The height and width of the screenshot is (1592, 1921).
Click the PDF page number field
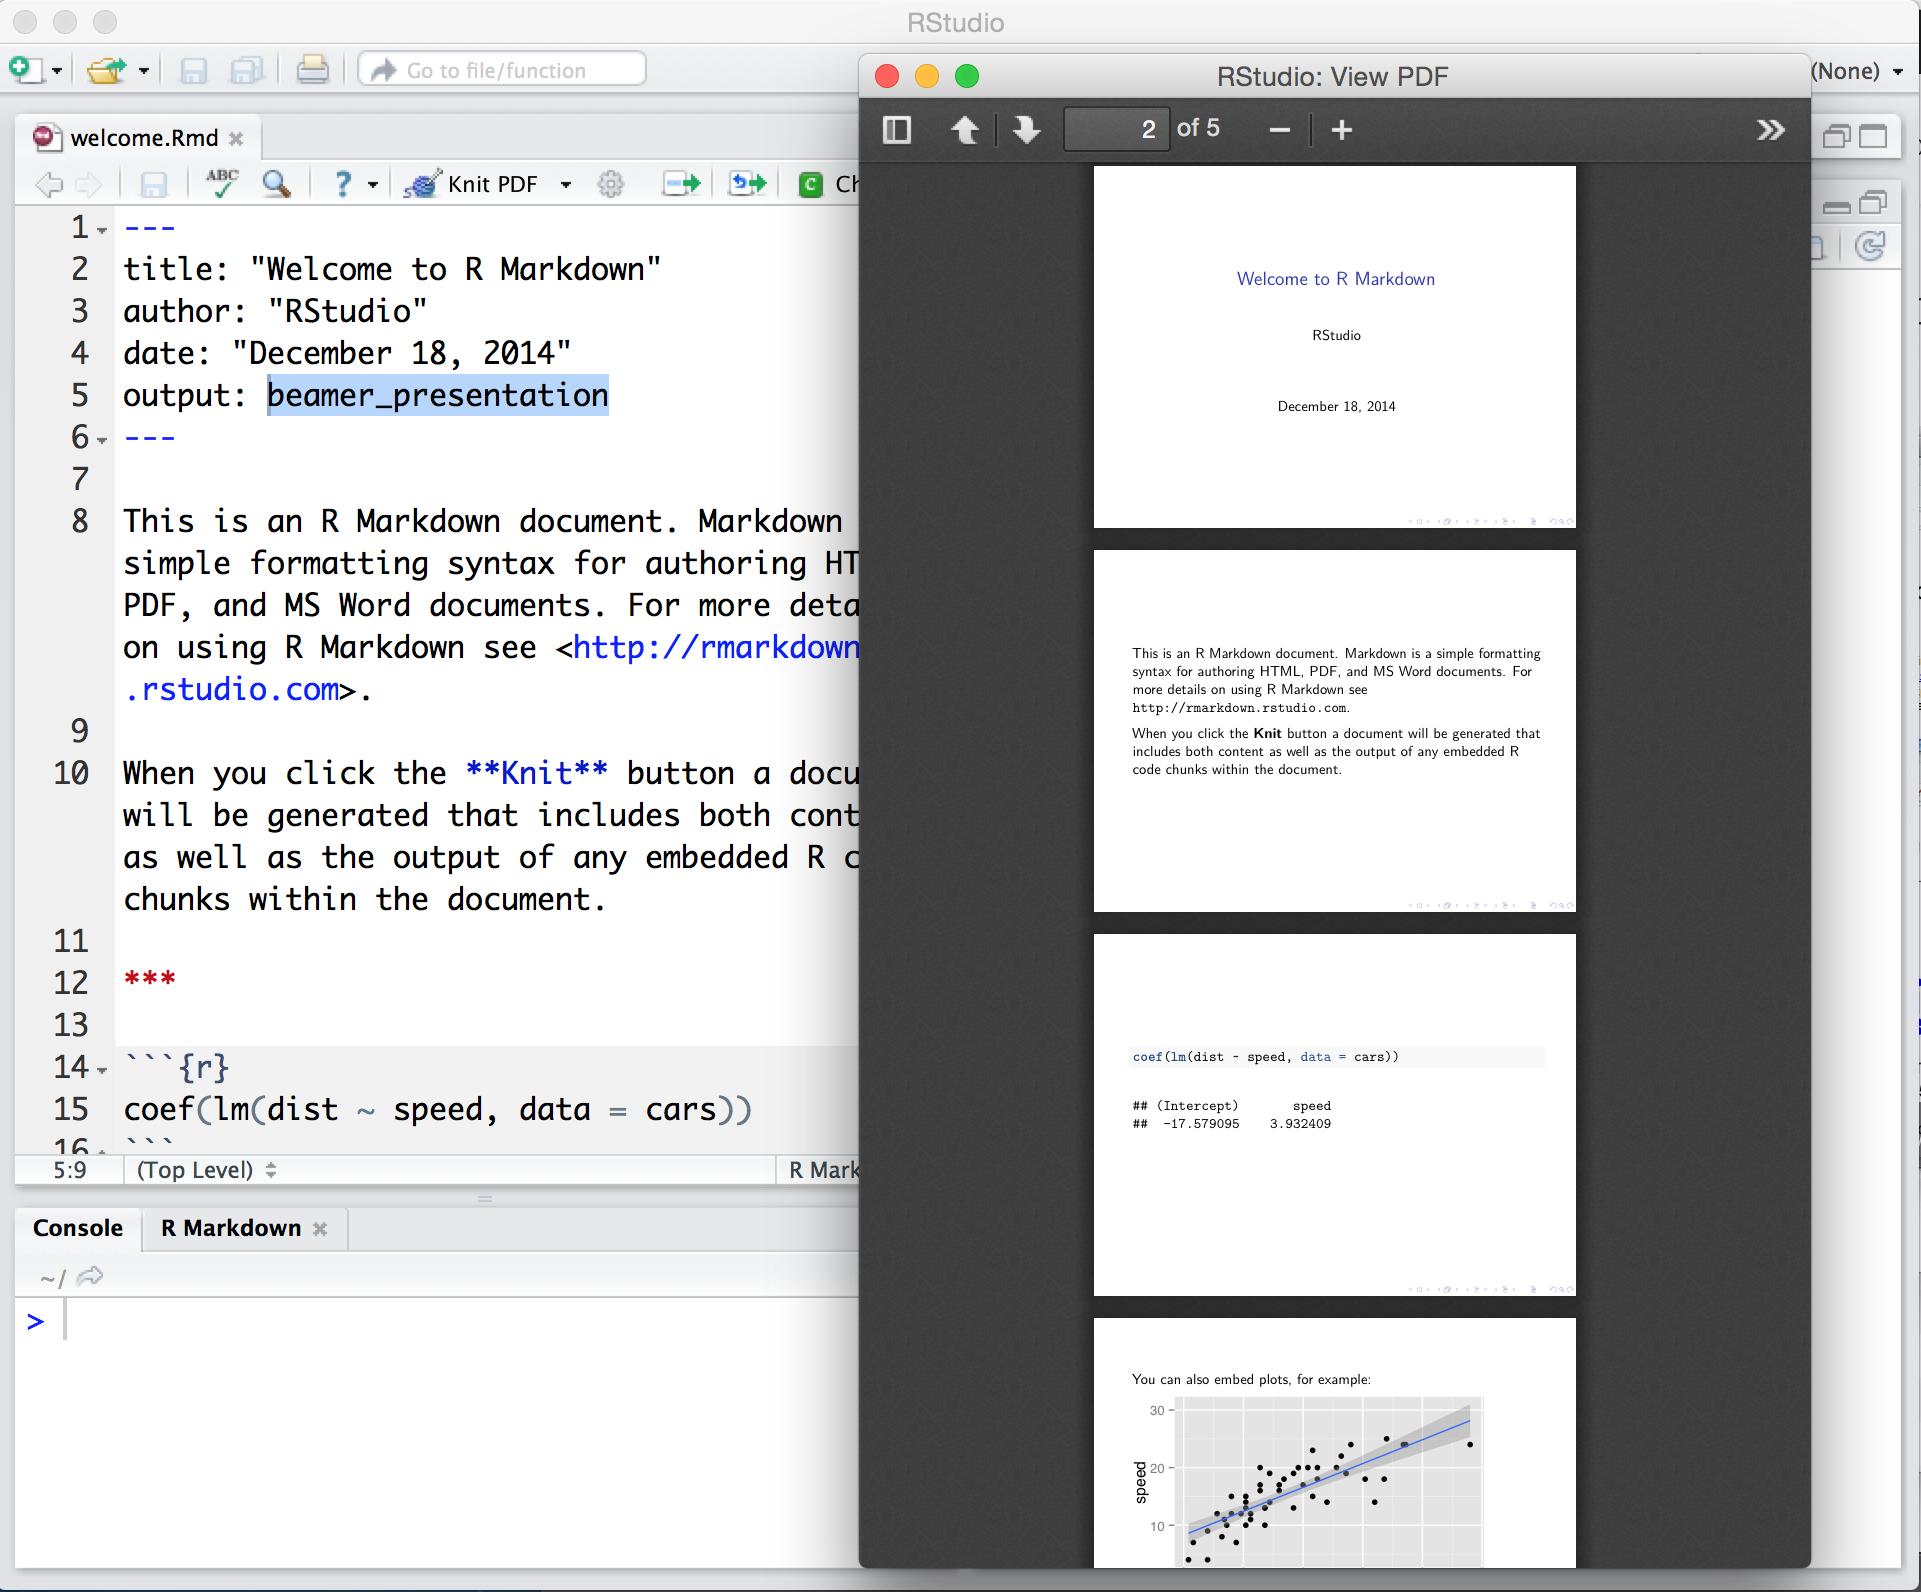tap(1115, 129)
